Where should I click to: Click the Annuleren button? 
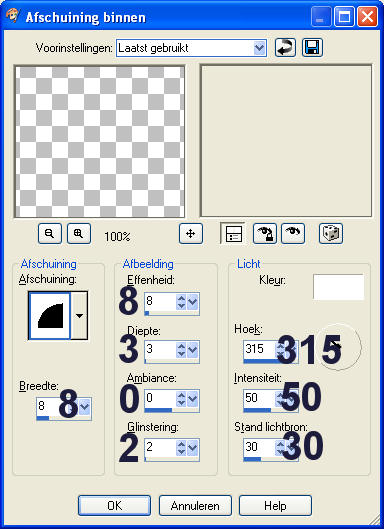coord(195,505)
